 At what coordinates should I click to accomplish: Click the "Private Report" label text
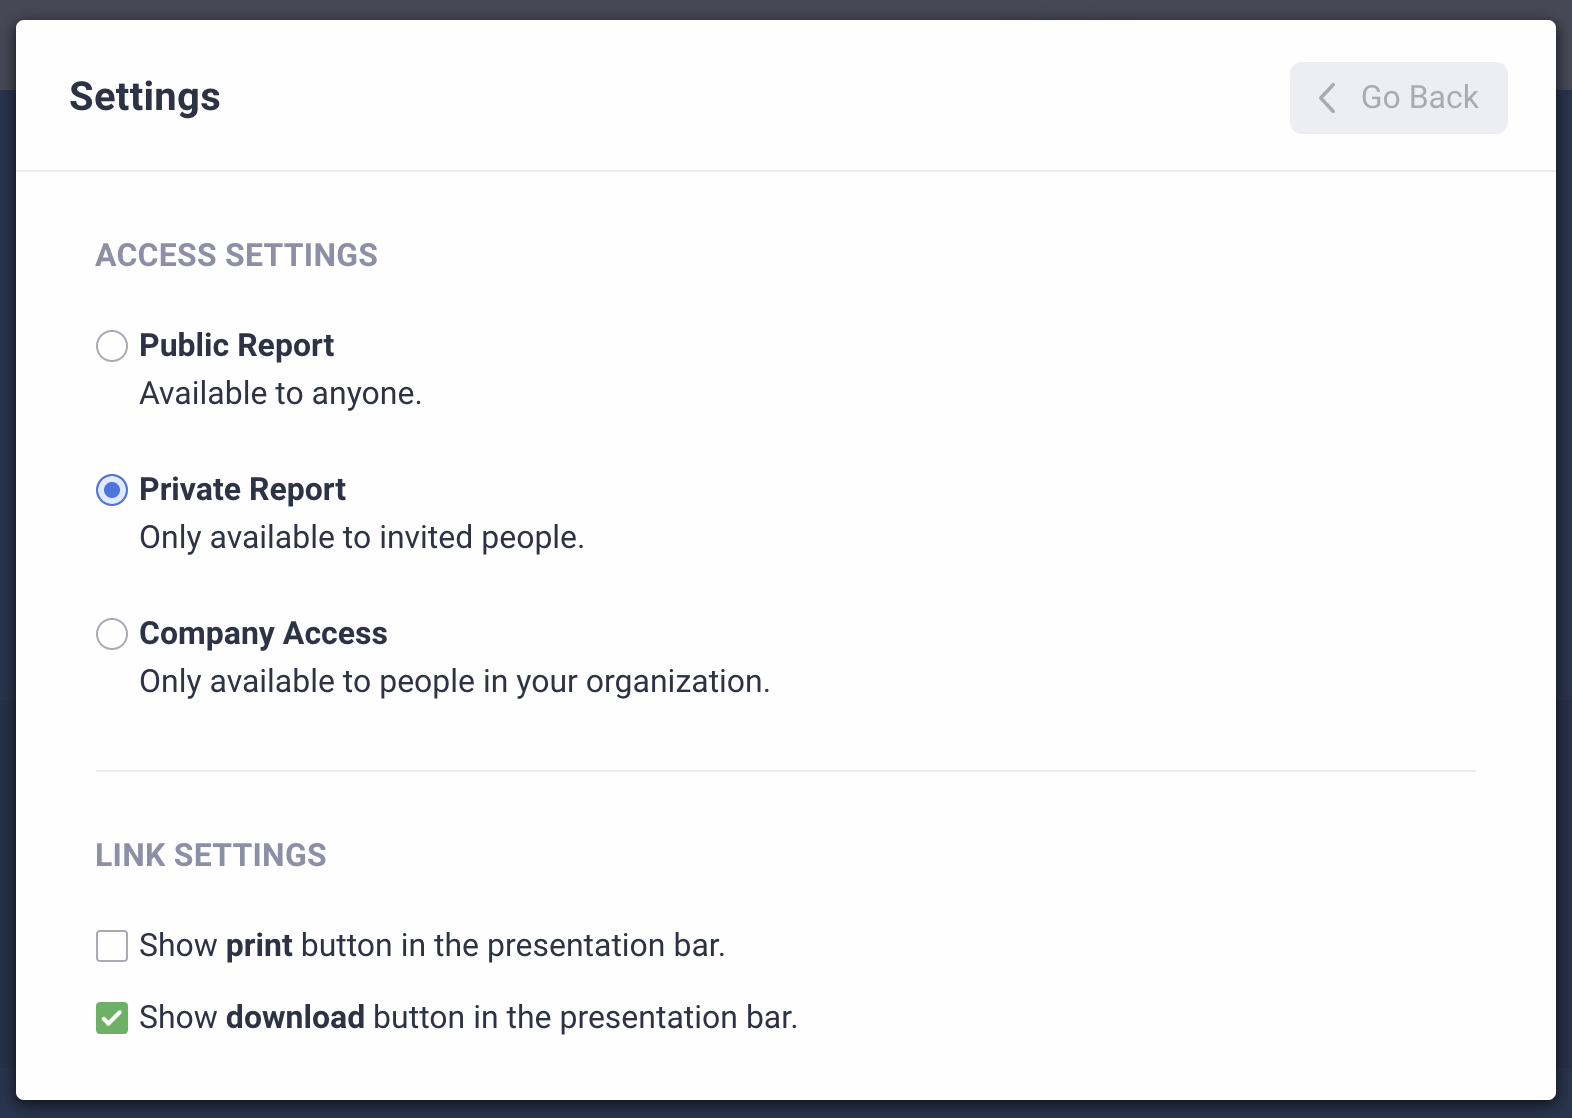242,489
